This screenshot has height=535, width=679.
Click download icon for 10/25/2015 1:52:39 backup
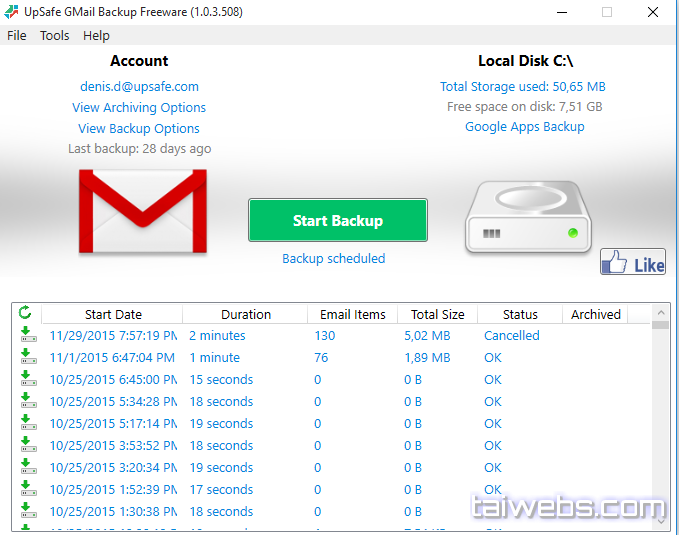click(x=28, y=489)
